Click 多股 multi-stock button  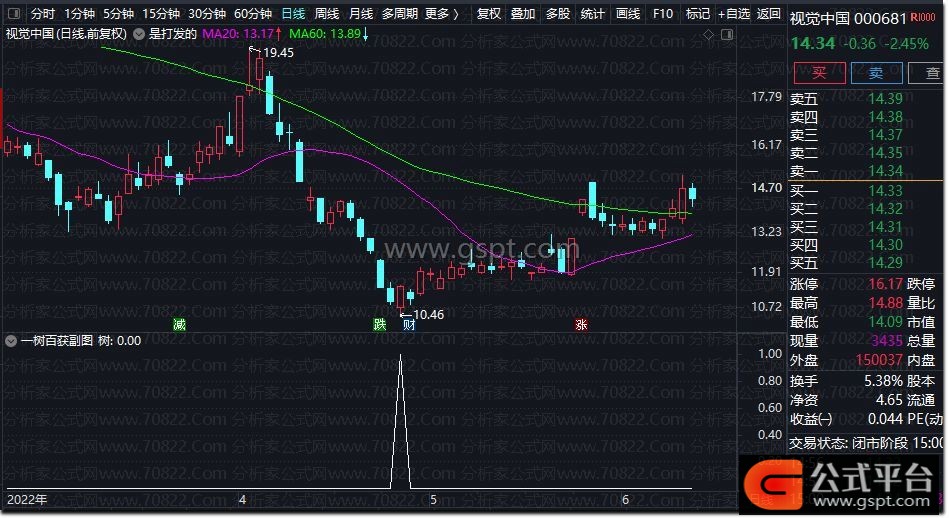click(x=558, y=13)
